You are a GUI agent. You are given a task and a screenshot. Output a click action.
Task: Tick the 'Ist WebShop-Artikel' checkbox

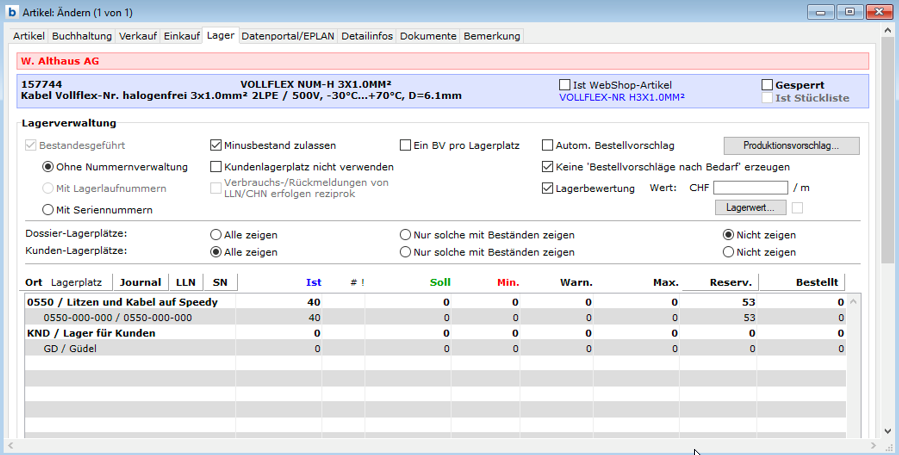[565, 85]
